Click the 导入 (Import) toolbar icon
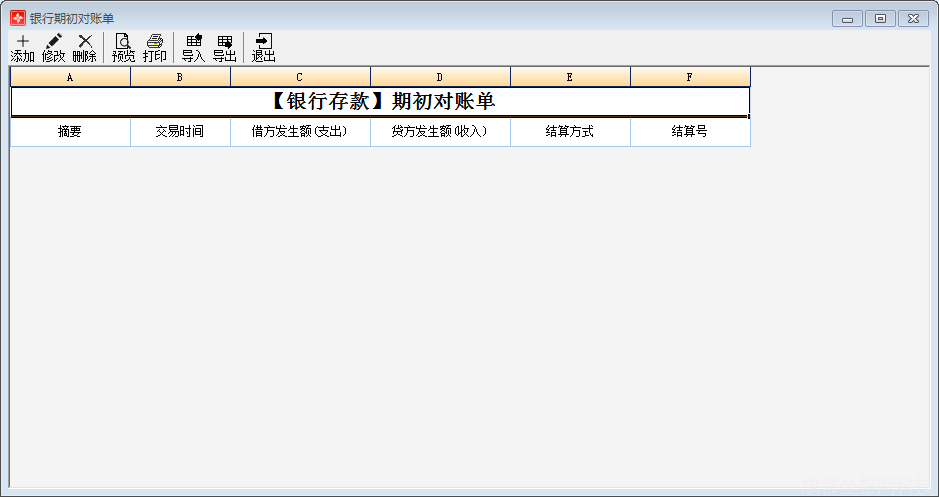This screenshot has width=939, height=497. (x=193, y=47)
